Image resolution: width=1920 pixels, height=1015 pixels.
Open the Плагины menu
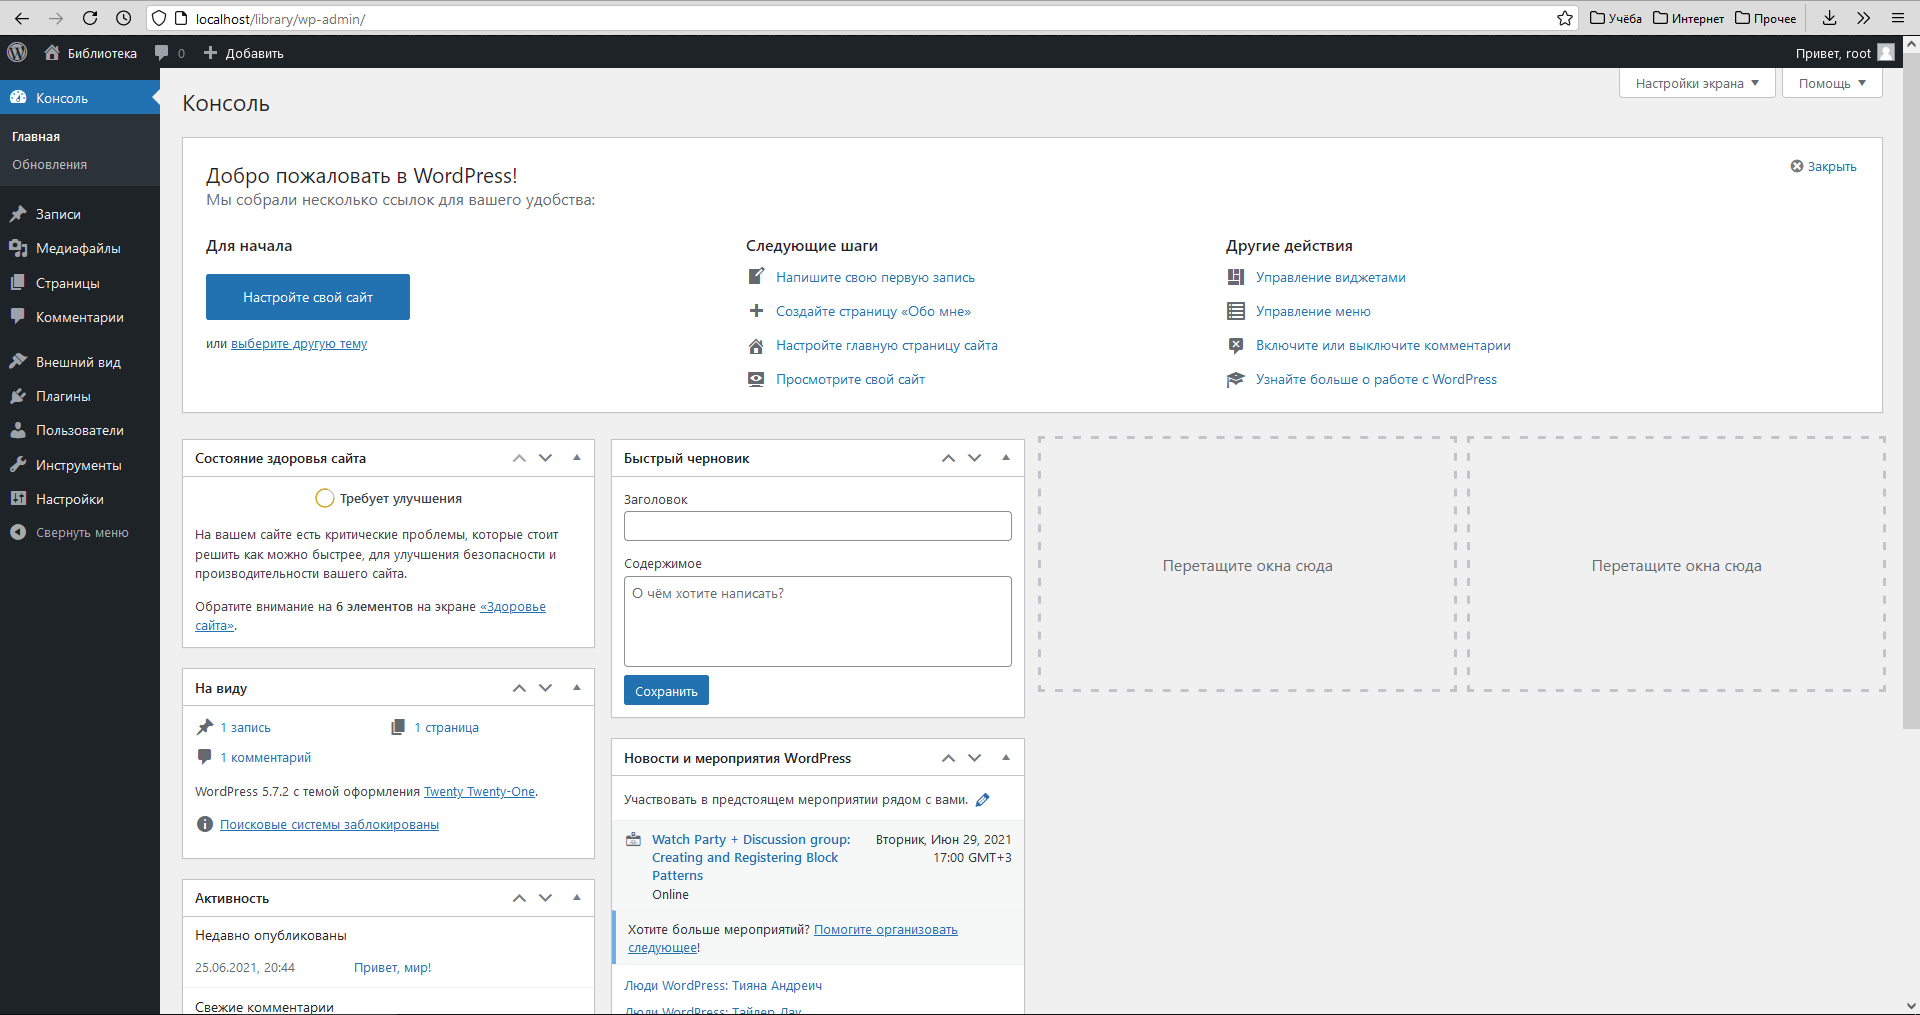coord(80,396)
